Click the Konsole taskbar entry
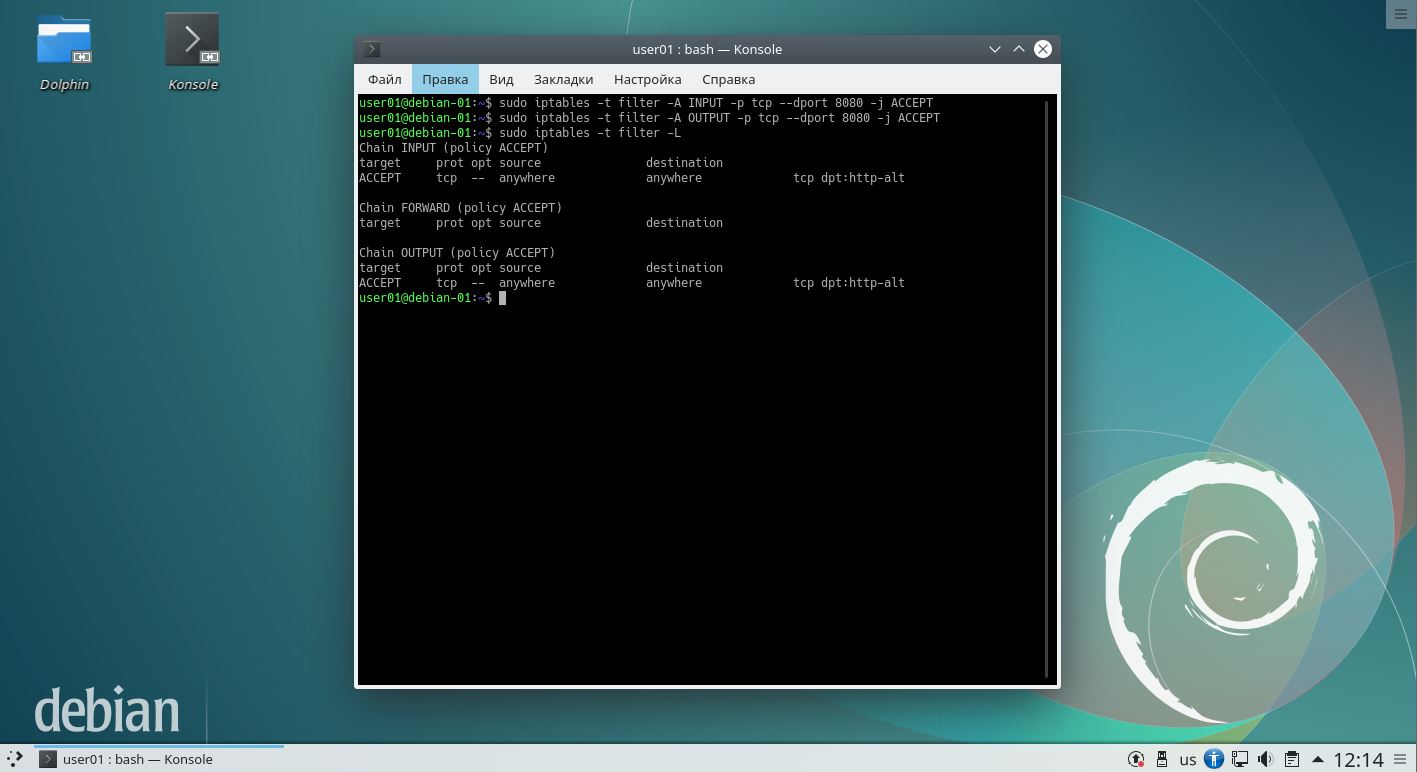Image resolution: width=1417 pixels, height=772 pixels. click(159, 759)
